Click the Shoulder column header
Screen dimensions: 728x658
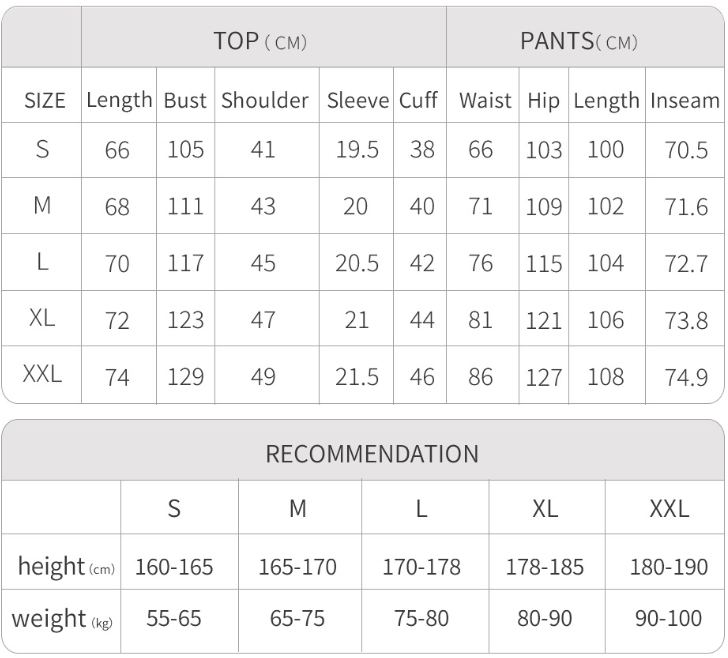point(265,101)
